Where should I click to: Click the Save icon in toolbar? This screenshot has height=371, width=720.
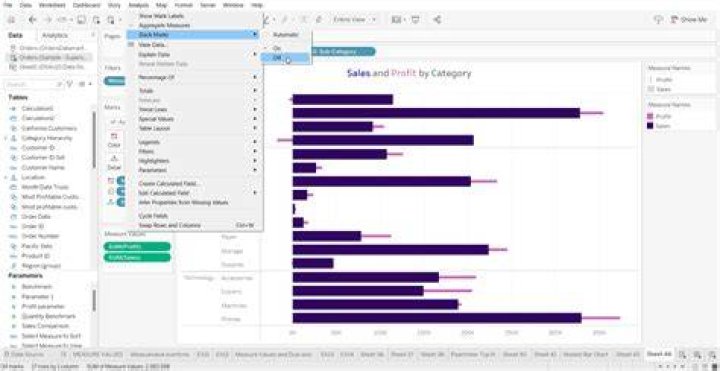[x=81, y=20]
